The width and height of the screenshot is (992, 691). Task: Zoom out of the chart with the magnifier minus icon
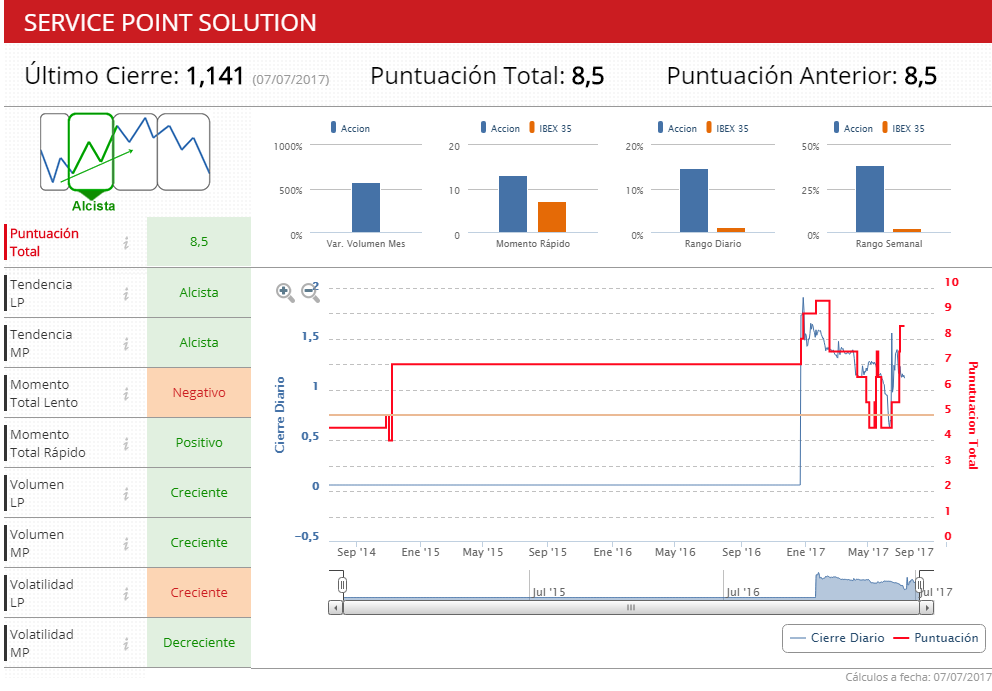311,292
